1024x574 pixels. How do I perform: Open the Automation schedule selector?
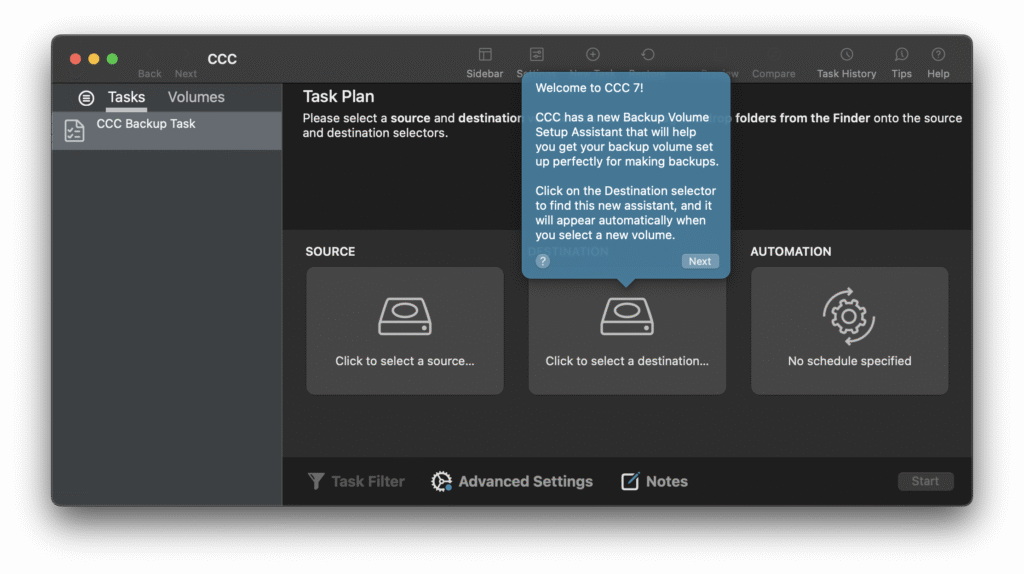pos(849,330)
